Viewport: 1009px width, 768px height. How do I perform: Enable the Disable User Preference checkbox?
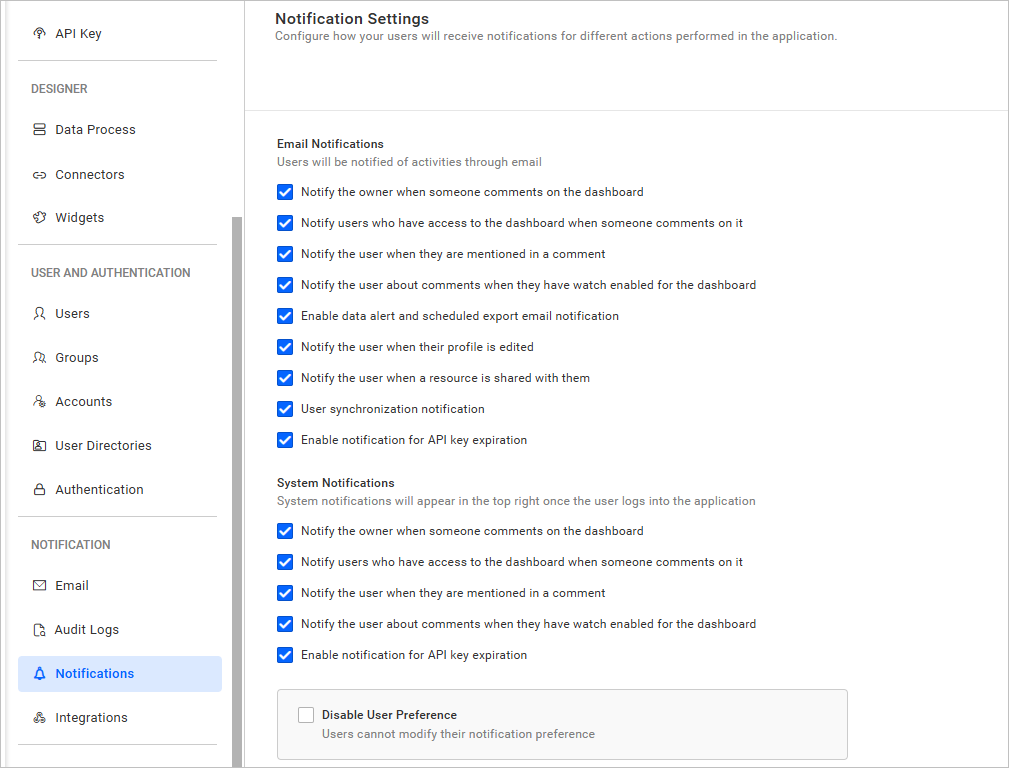point(306,714)
